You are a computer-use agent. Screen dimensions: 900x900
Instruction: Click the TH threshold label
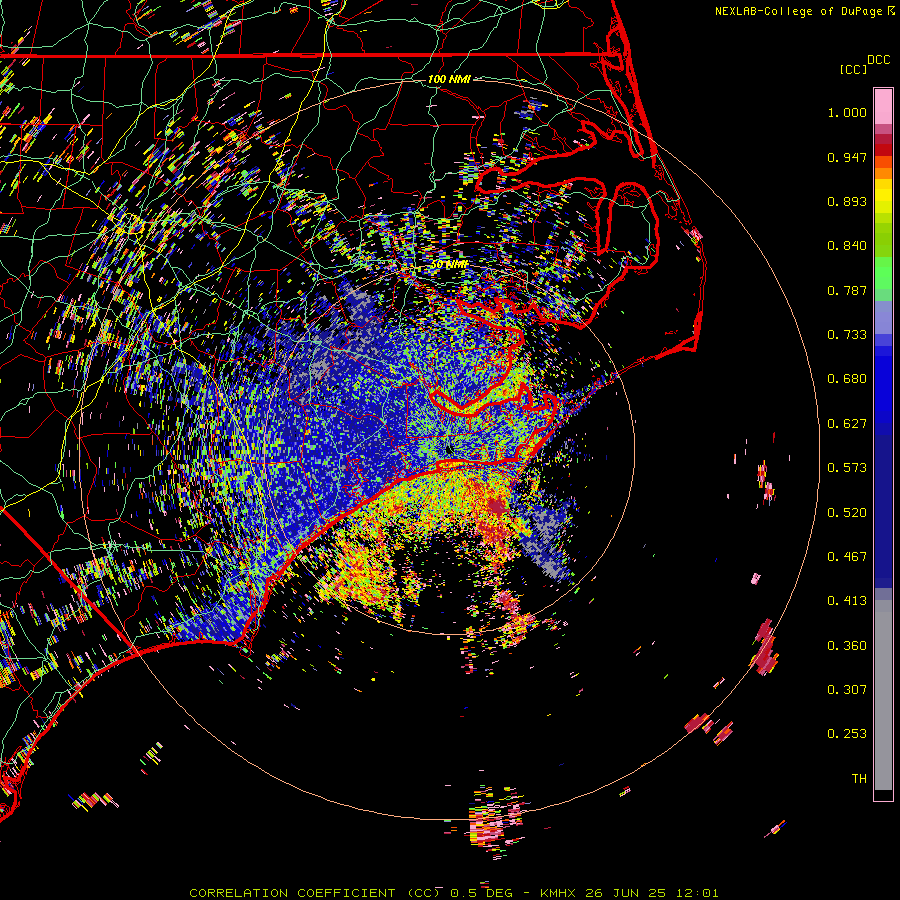(859, 779)
